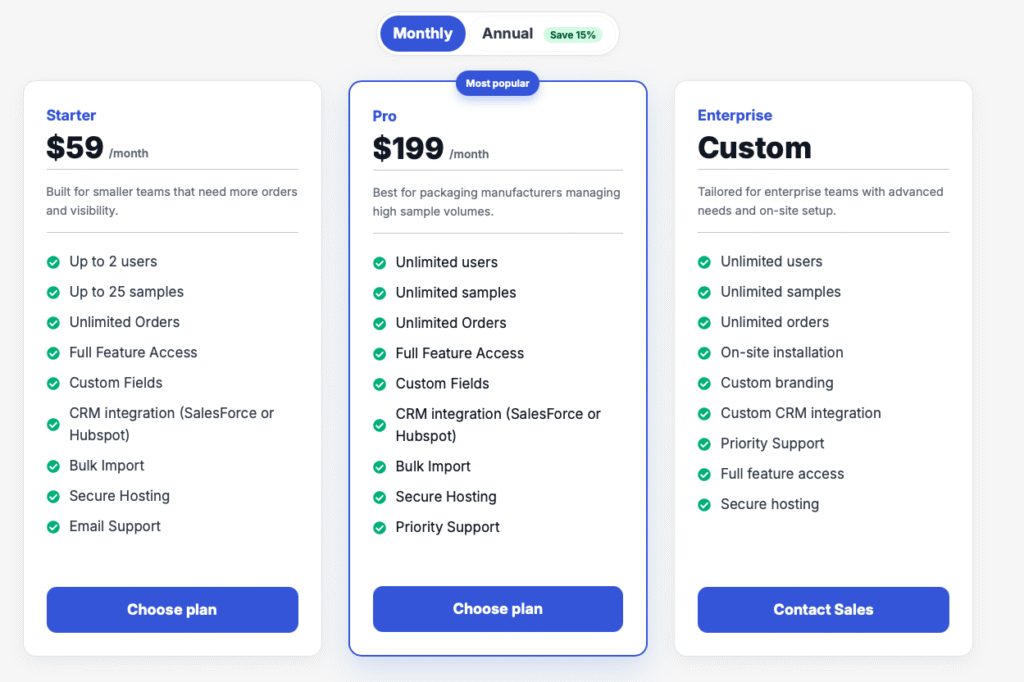Click the checkmark icon next to Up to 25 samples

point(53,292)
